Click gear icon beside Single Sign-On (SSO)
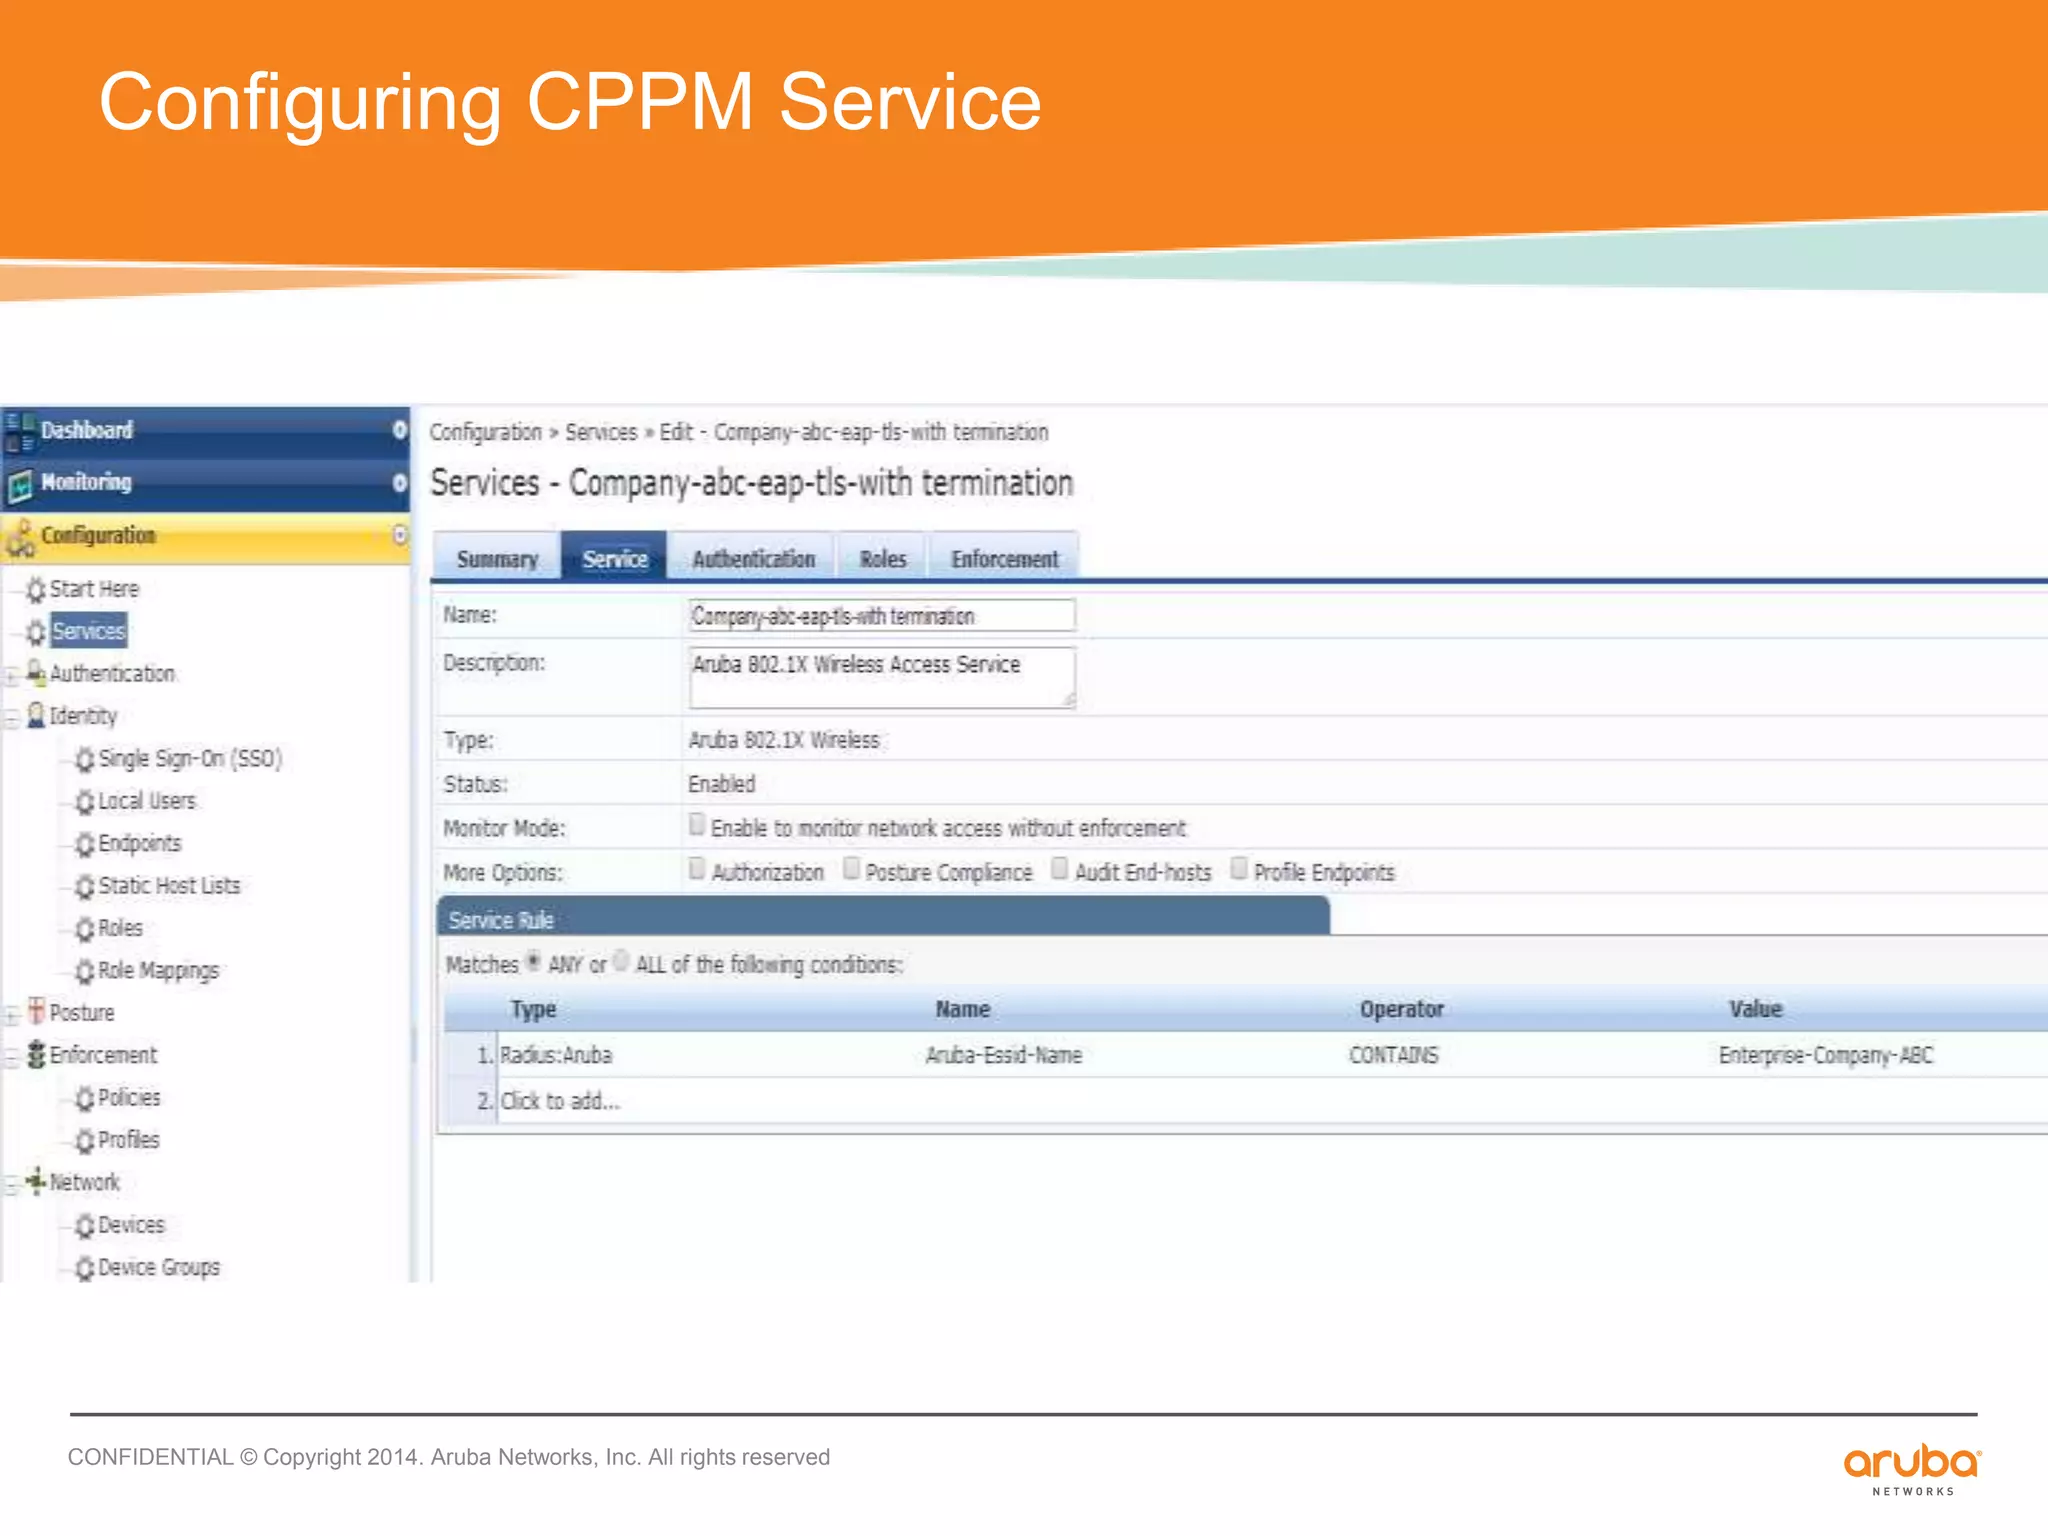Image resolution: width=2048 pixels, height=1536 pixels. 85,760
